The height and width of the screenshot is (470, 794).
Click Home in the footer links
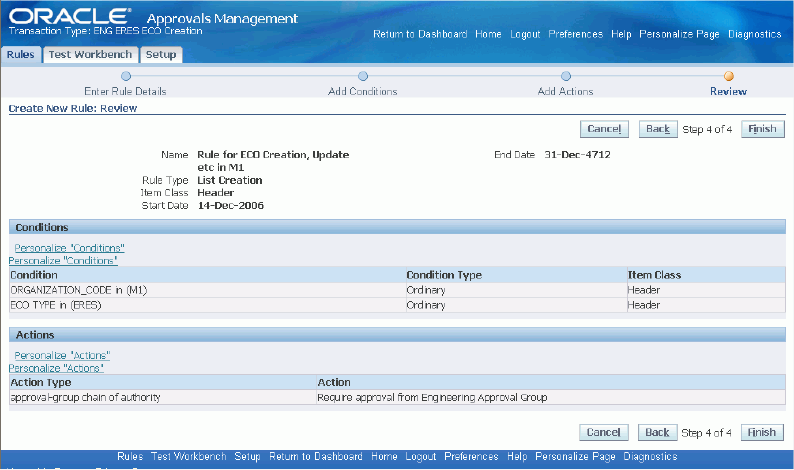[384, 456]
